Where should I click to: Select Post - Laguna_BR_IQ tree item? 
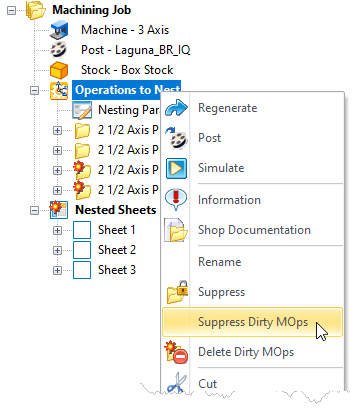coord(135,50)
